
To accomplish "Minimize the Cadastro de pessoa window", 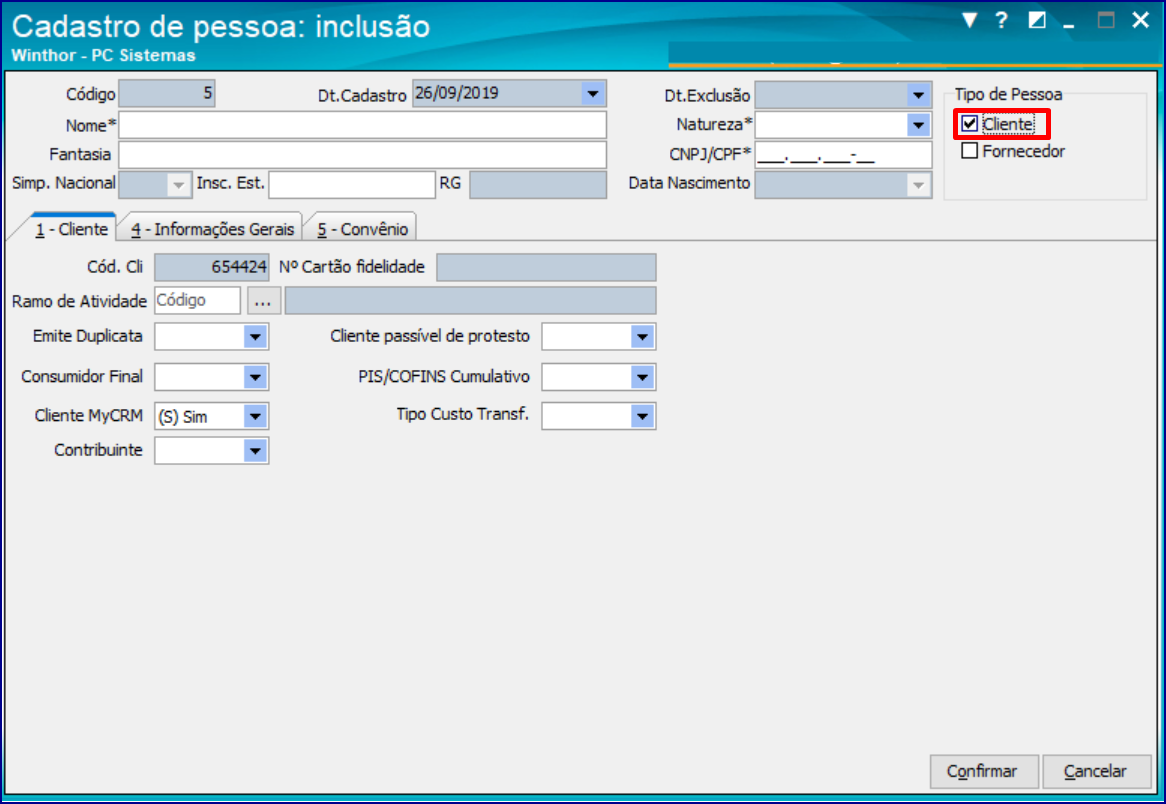I will coord(1069,25).
